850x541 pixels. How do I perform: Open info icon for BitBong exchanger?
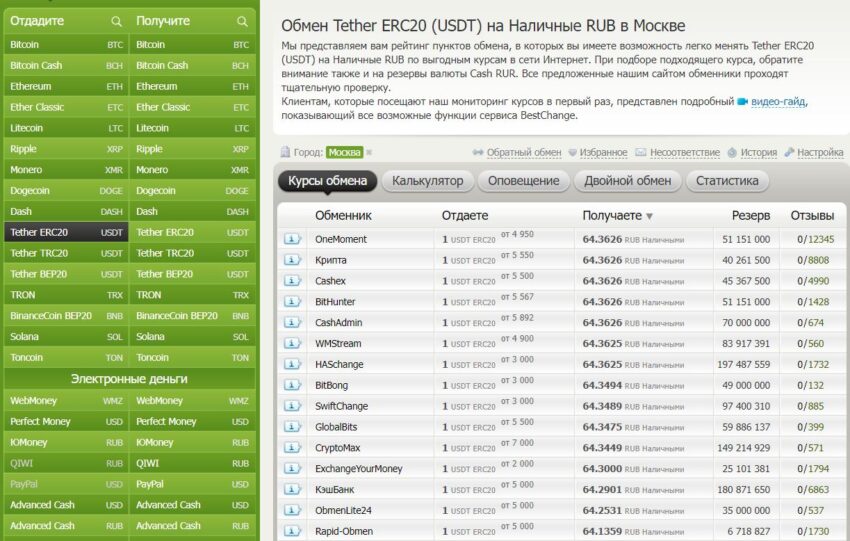pos(292,385)
